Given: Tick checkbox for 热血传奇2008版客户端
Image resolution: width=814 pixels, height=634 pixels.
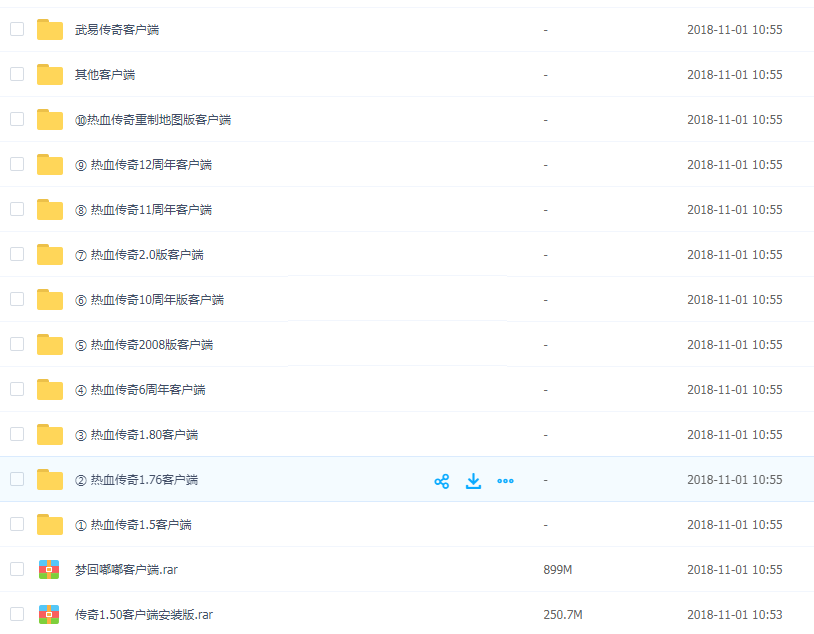Looking at the screenshot, I should point(17,344).
